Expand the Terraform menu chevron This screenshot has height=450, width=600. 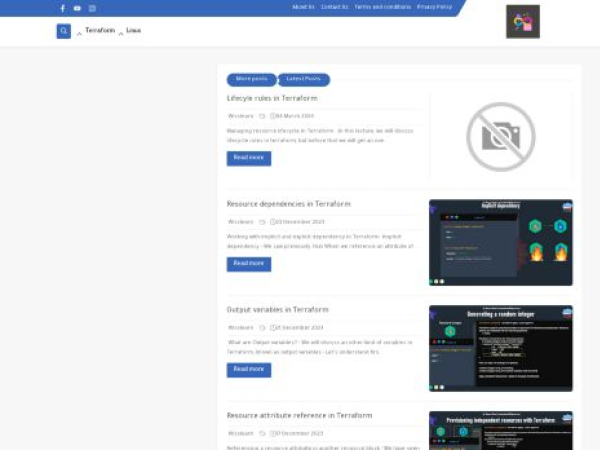click(x=79, y=34)
